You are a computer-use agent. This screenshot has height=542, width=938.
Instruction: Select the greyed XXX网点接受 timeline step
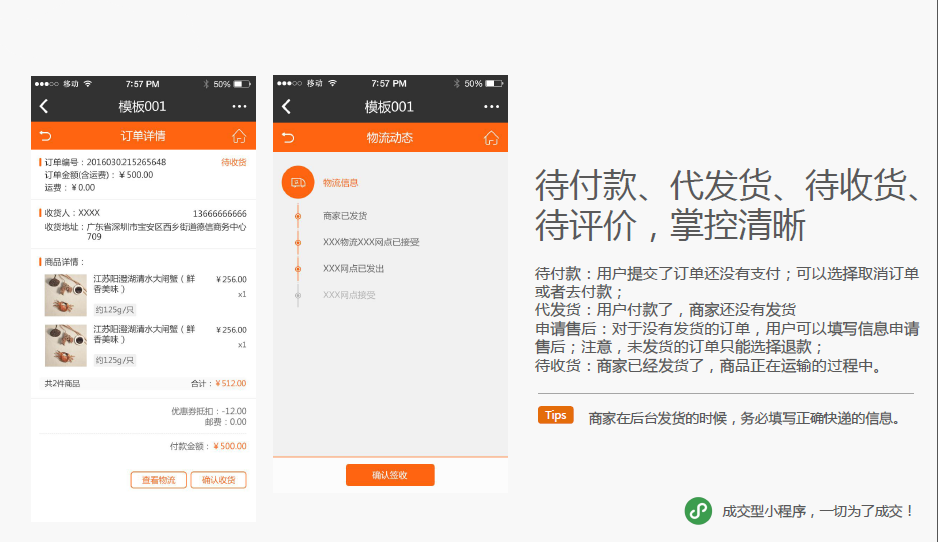click(x=349, y=295)
